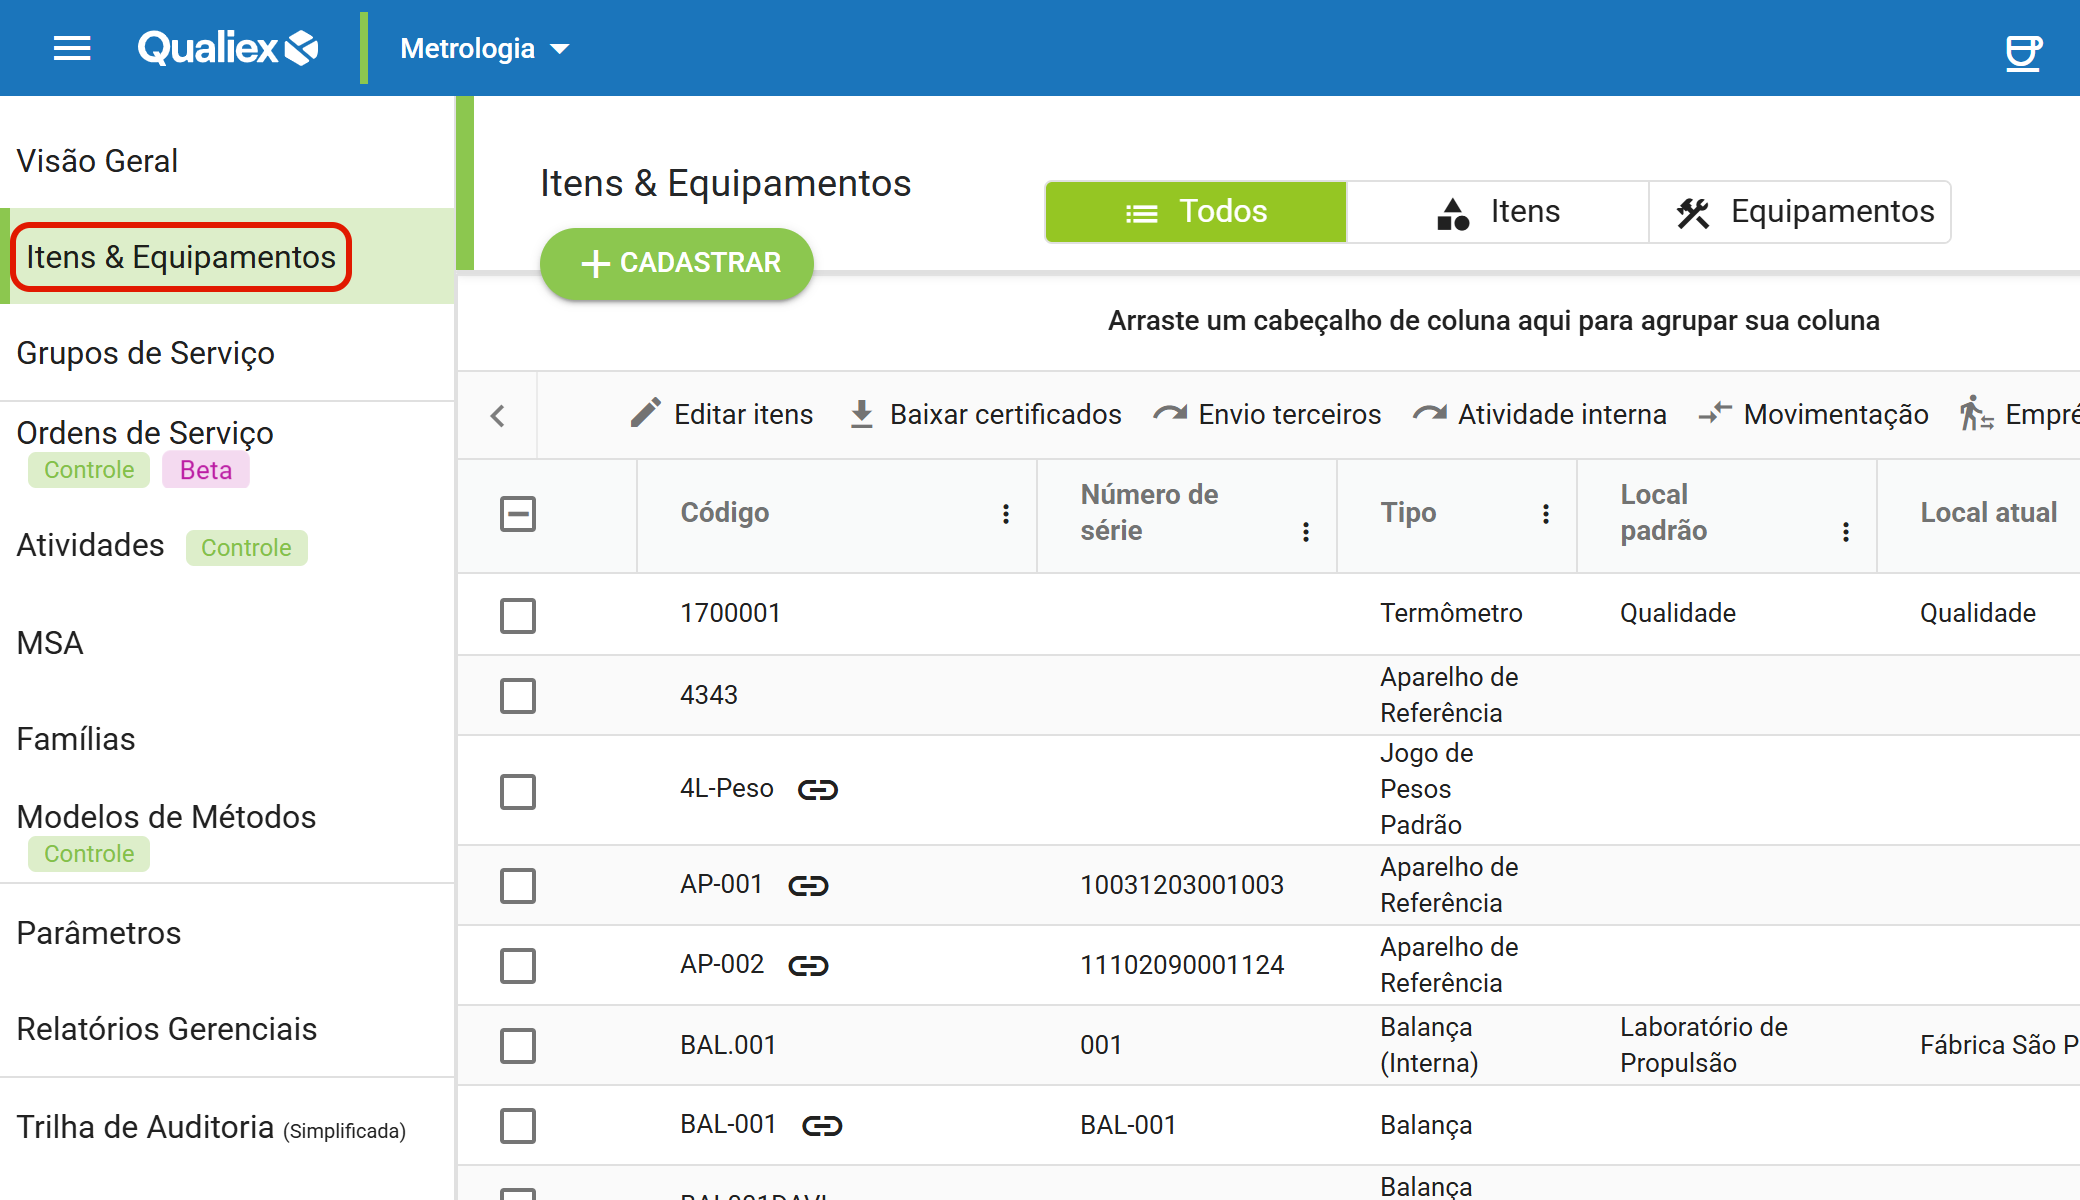Open Famílias in sidebar
Viewport: 2080px width, 1200px height.
click(x=76, y=738)
